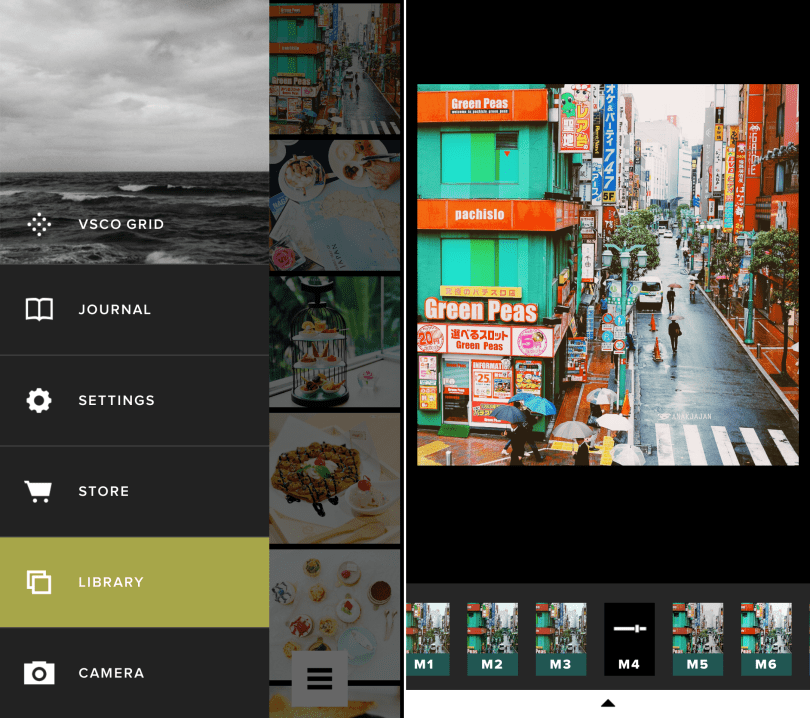
Task: Tap the VSCO GRID label
Action: click(121, 224)
